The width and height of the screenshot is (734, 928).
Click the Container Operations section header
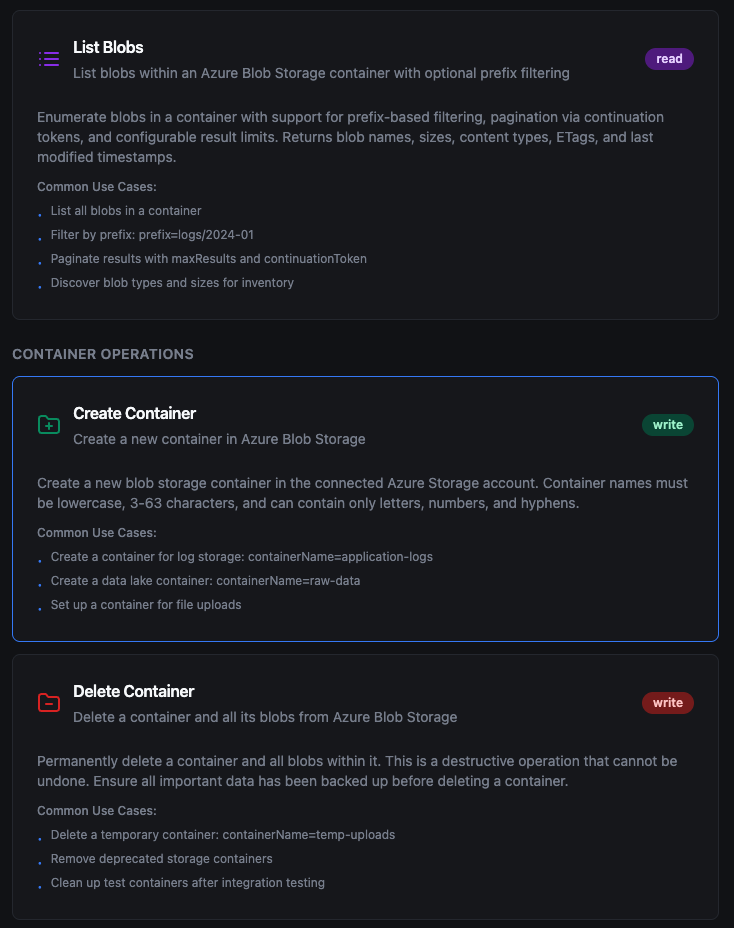click(103, 354)
